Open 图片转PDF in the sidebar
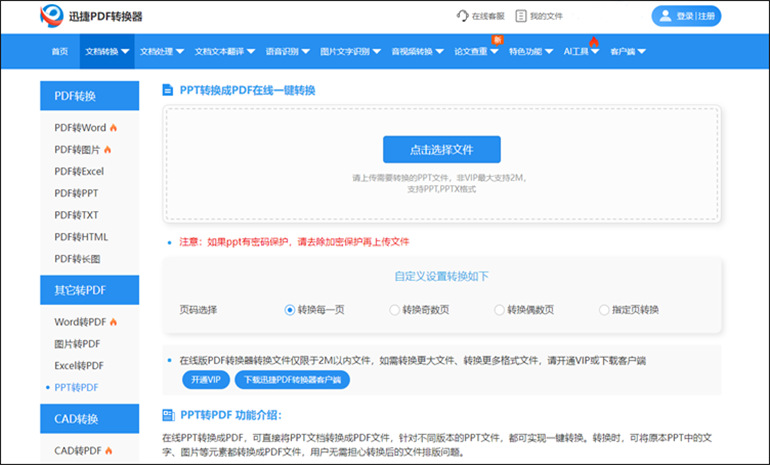The height and width of the screenshot is (465, 770). pos(77,344)
